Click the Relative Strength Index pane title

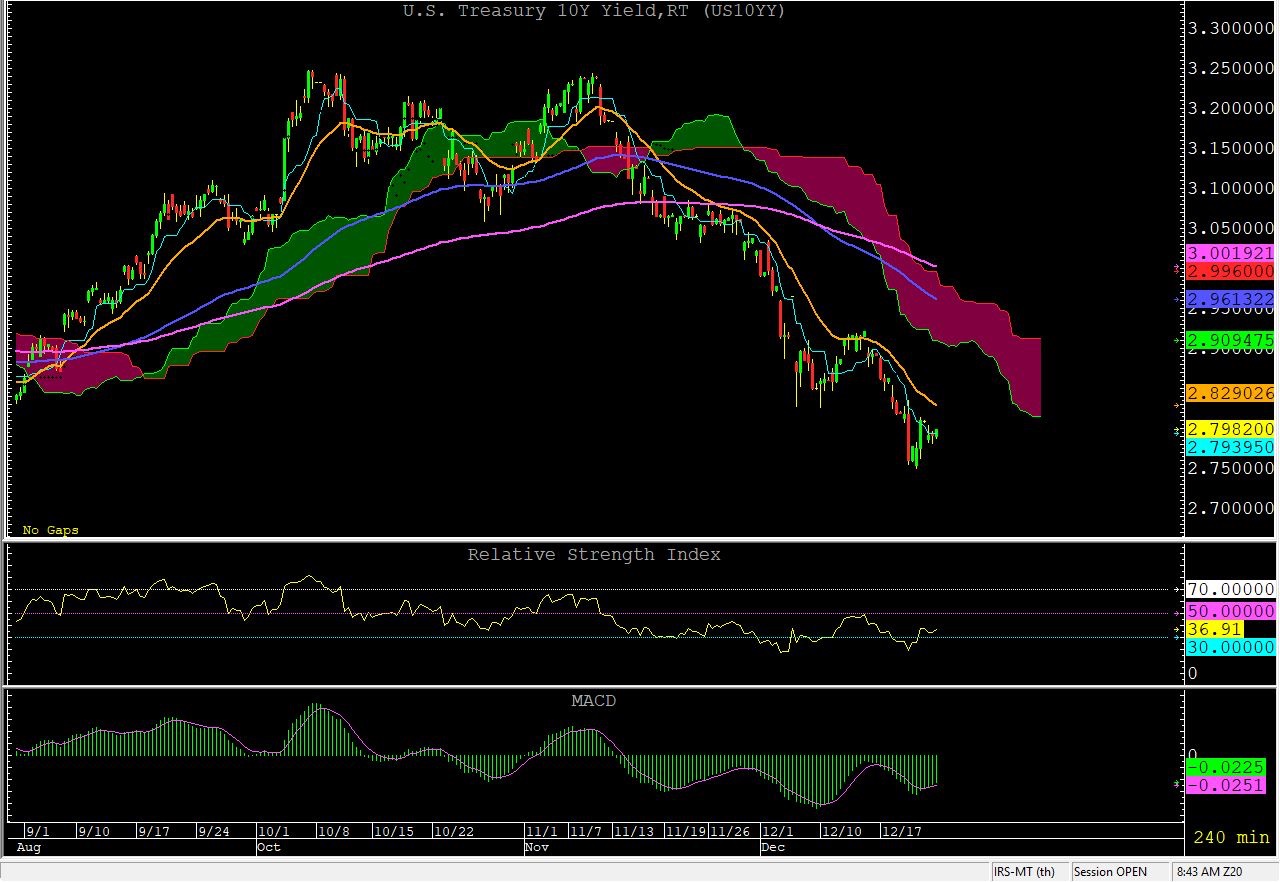[594, 554]
